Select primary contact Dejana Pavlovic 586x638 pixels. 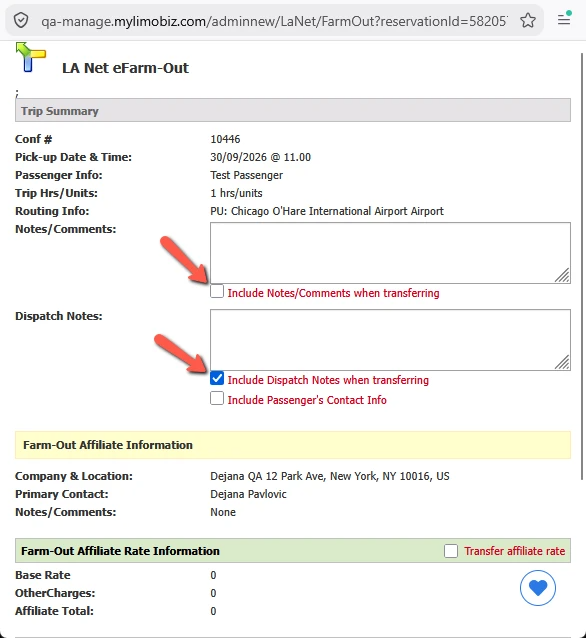point(248,494)
